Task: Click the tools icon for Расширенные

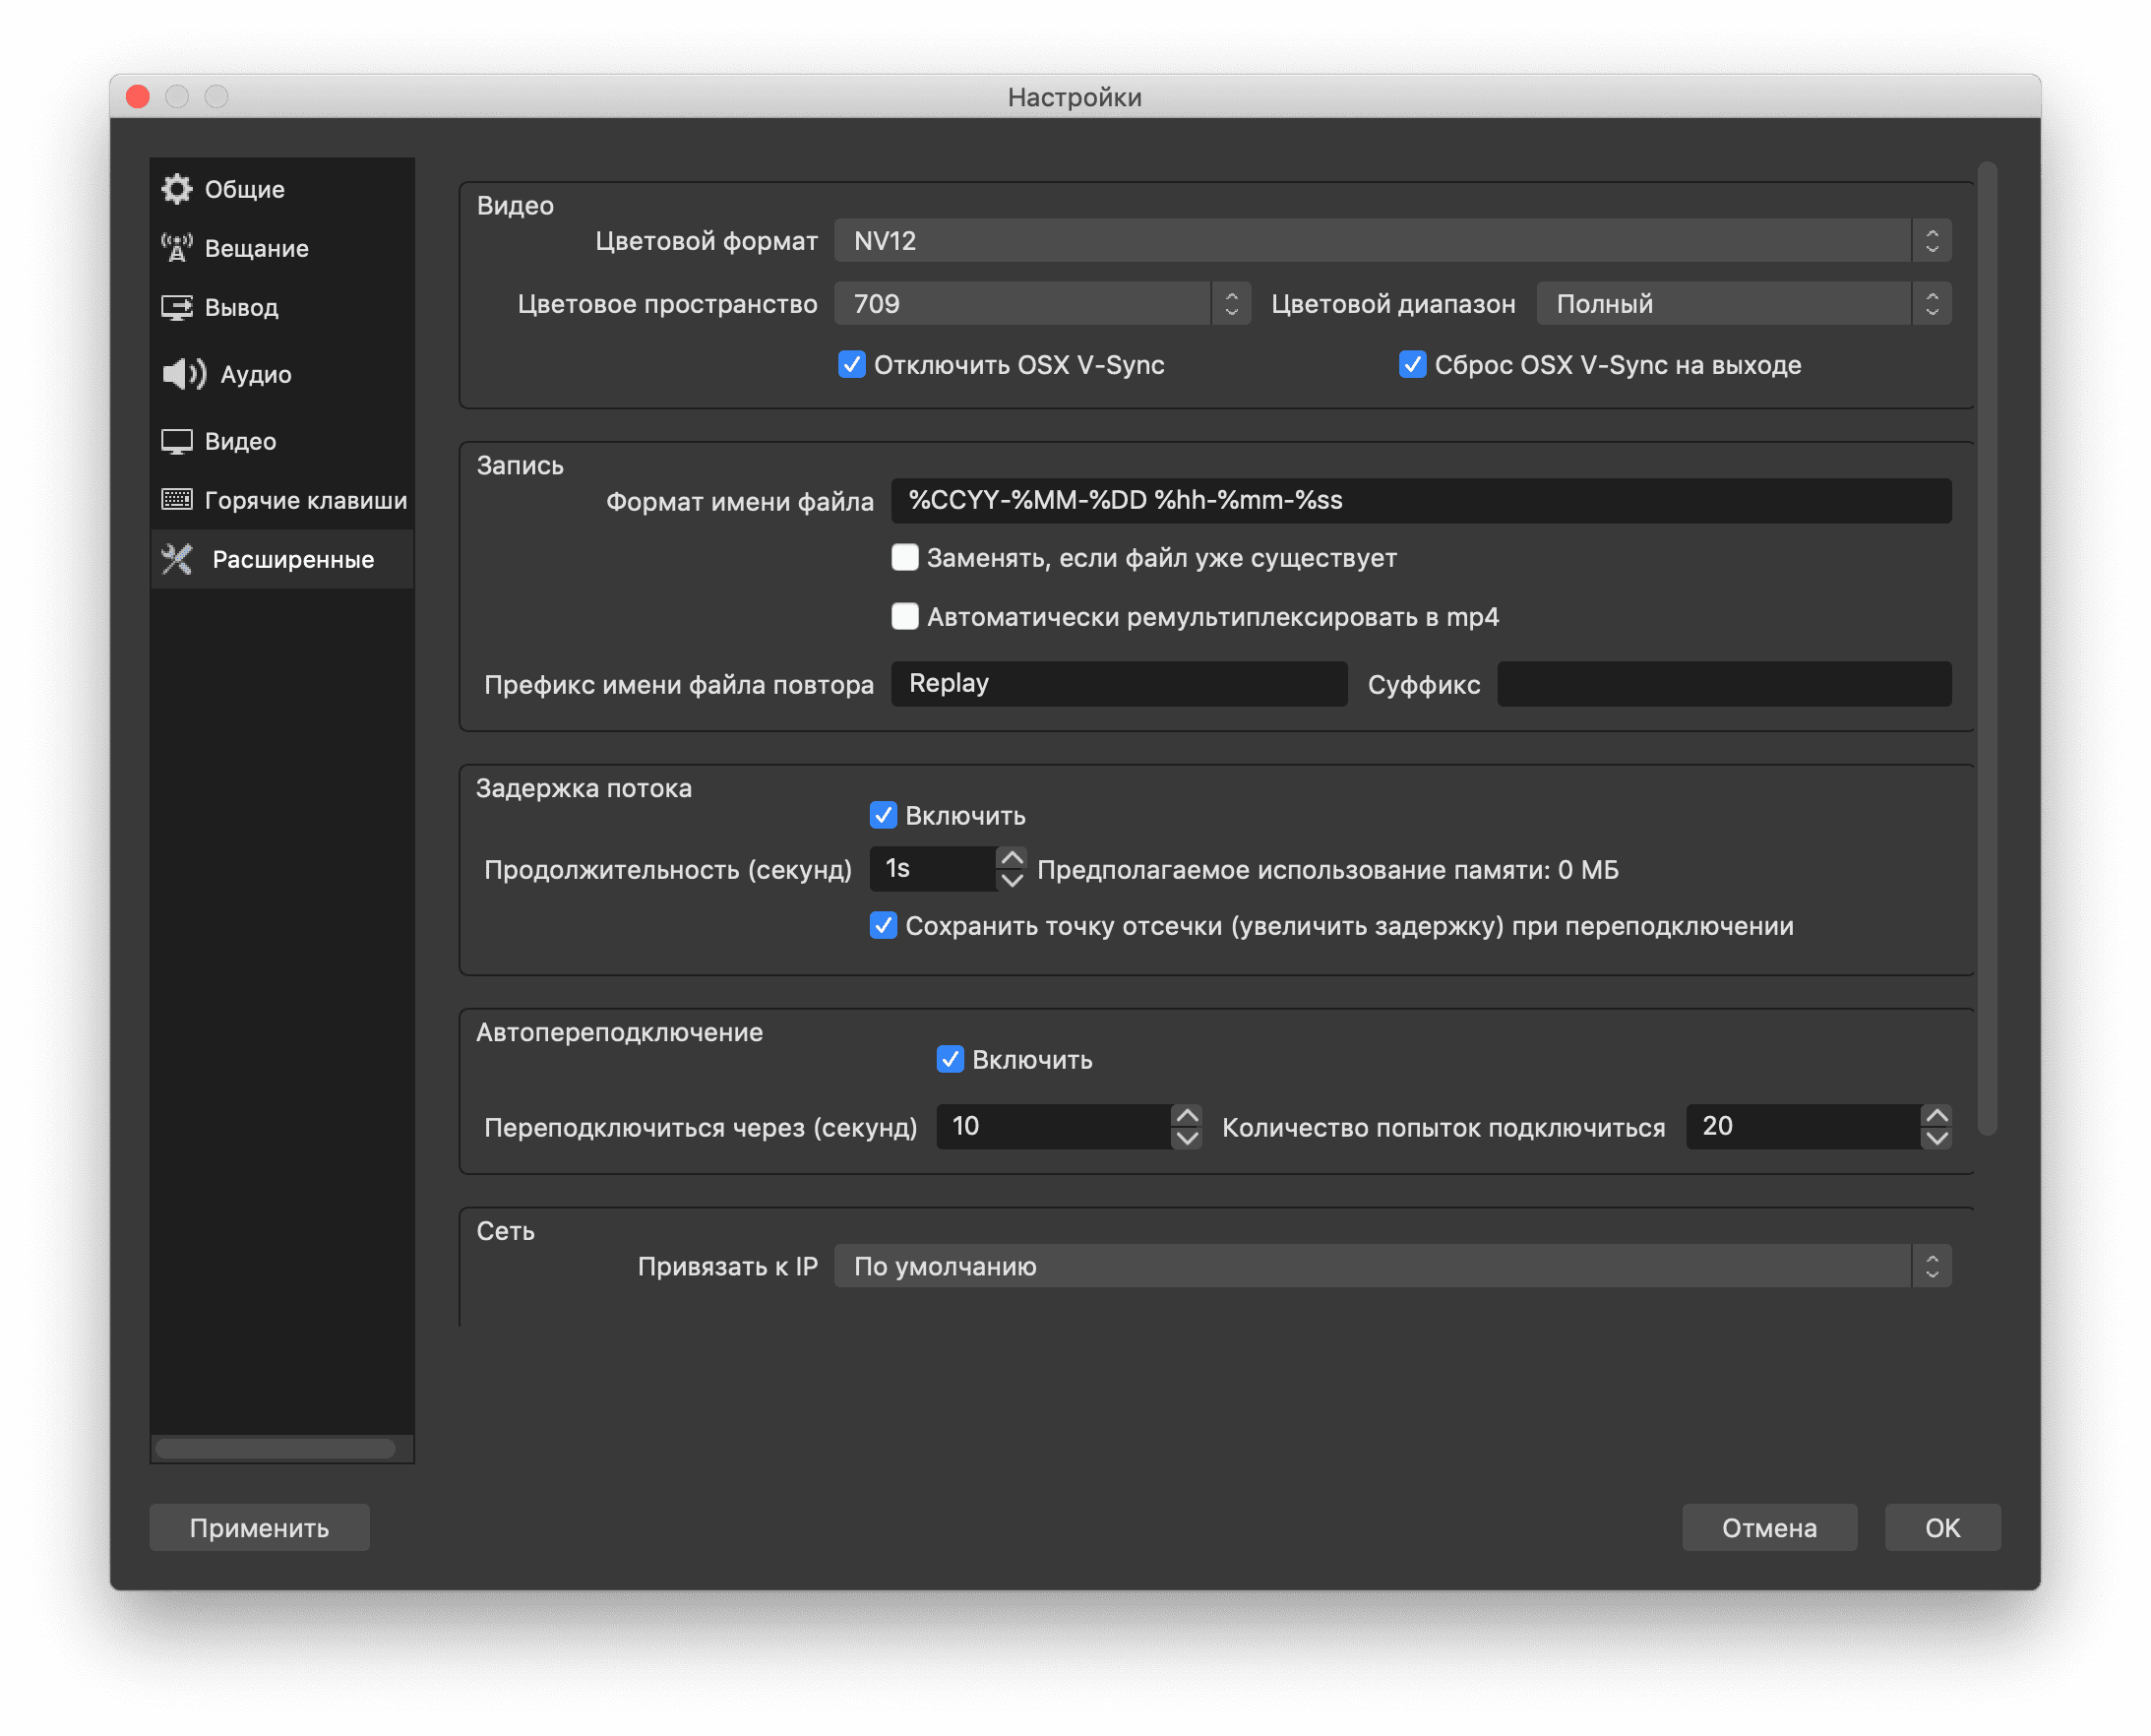Action: (177, 559)
